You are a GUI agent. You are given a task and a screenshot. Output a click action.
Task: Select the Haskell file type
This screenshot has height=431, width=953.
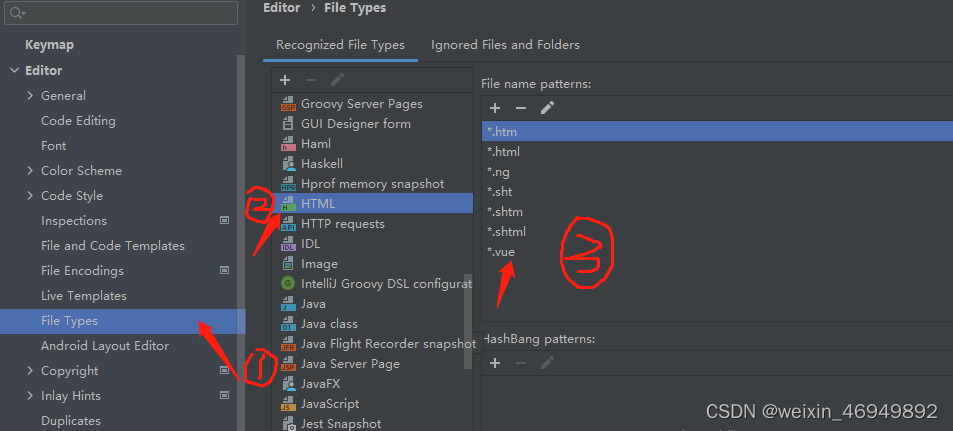tap(373, 164)
